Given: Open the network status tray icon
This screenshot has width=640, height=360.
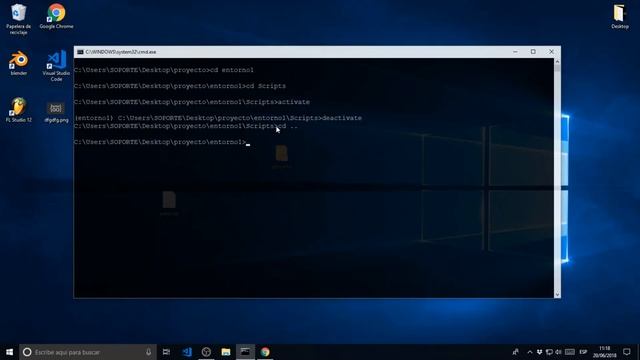Looking at the screenshot, I should tap(549, 352).
